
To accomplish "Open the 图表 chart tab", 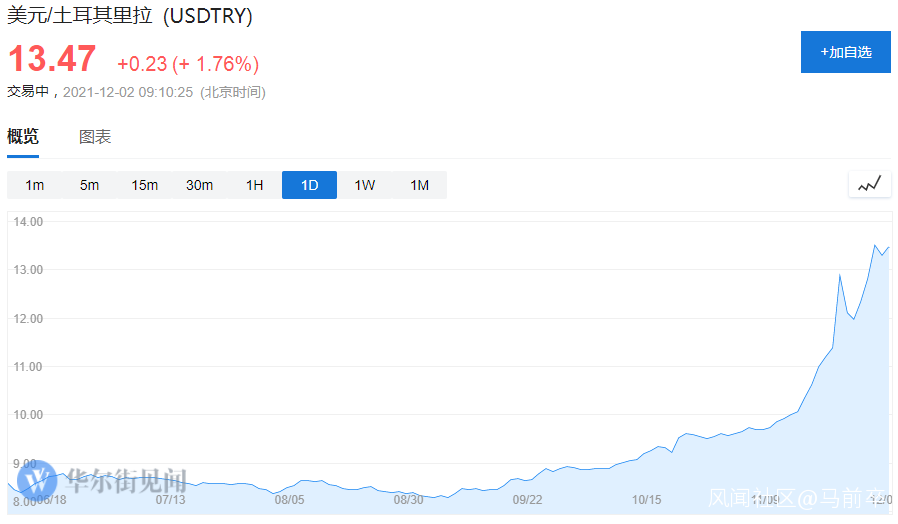I will 95,137.
